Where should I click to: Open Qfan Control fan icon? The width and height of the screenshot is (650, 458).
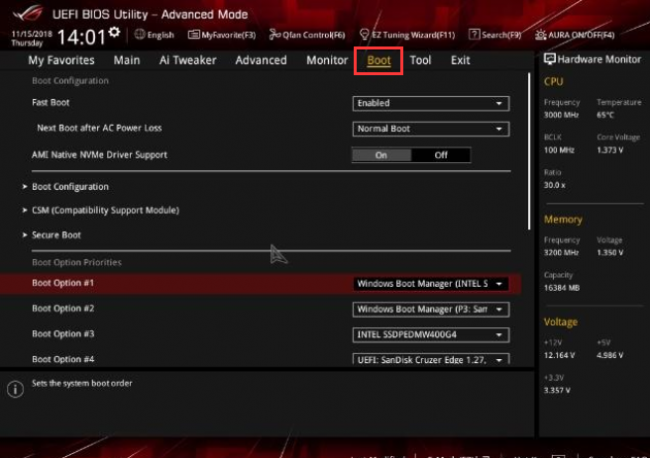pos(274,34)
